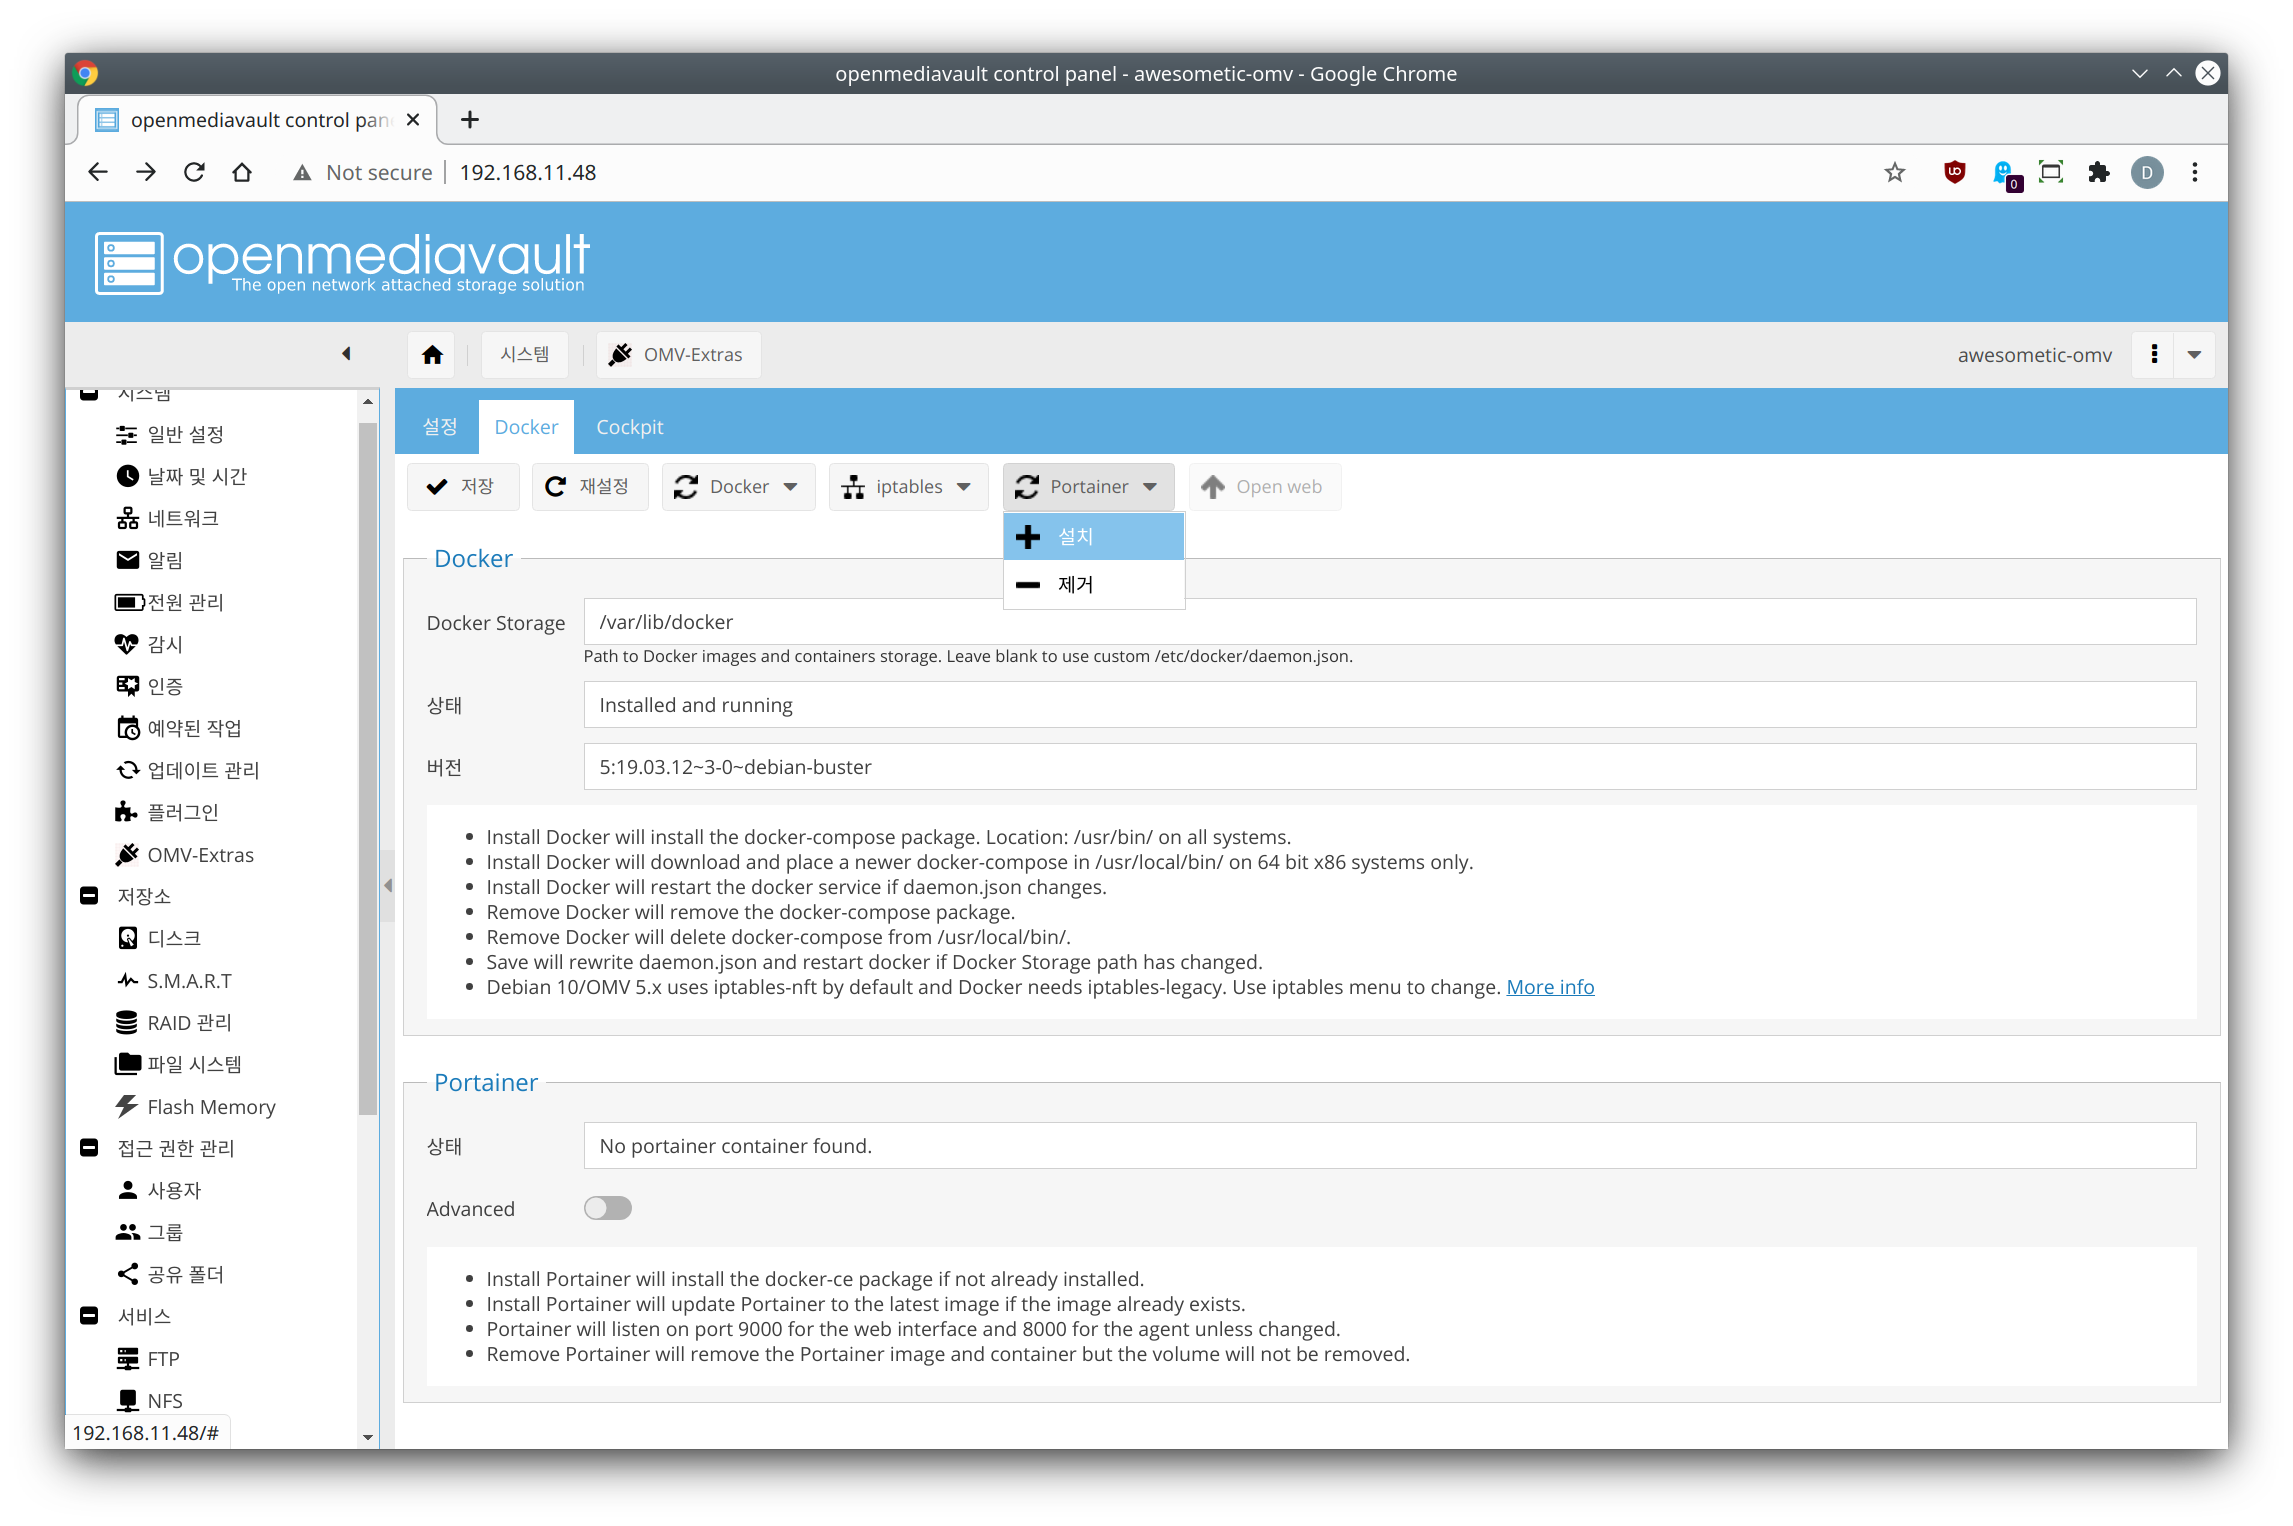Screen dimensions: 2293x1526
Task: Collapse the 저장소 tree section
Action: tap(89, 896)
